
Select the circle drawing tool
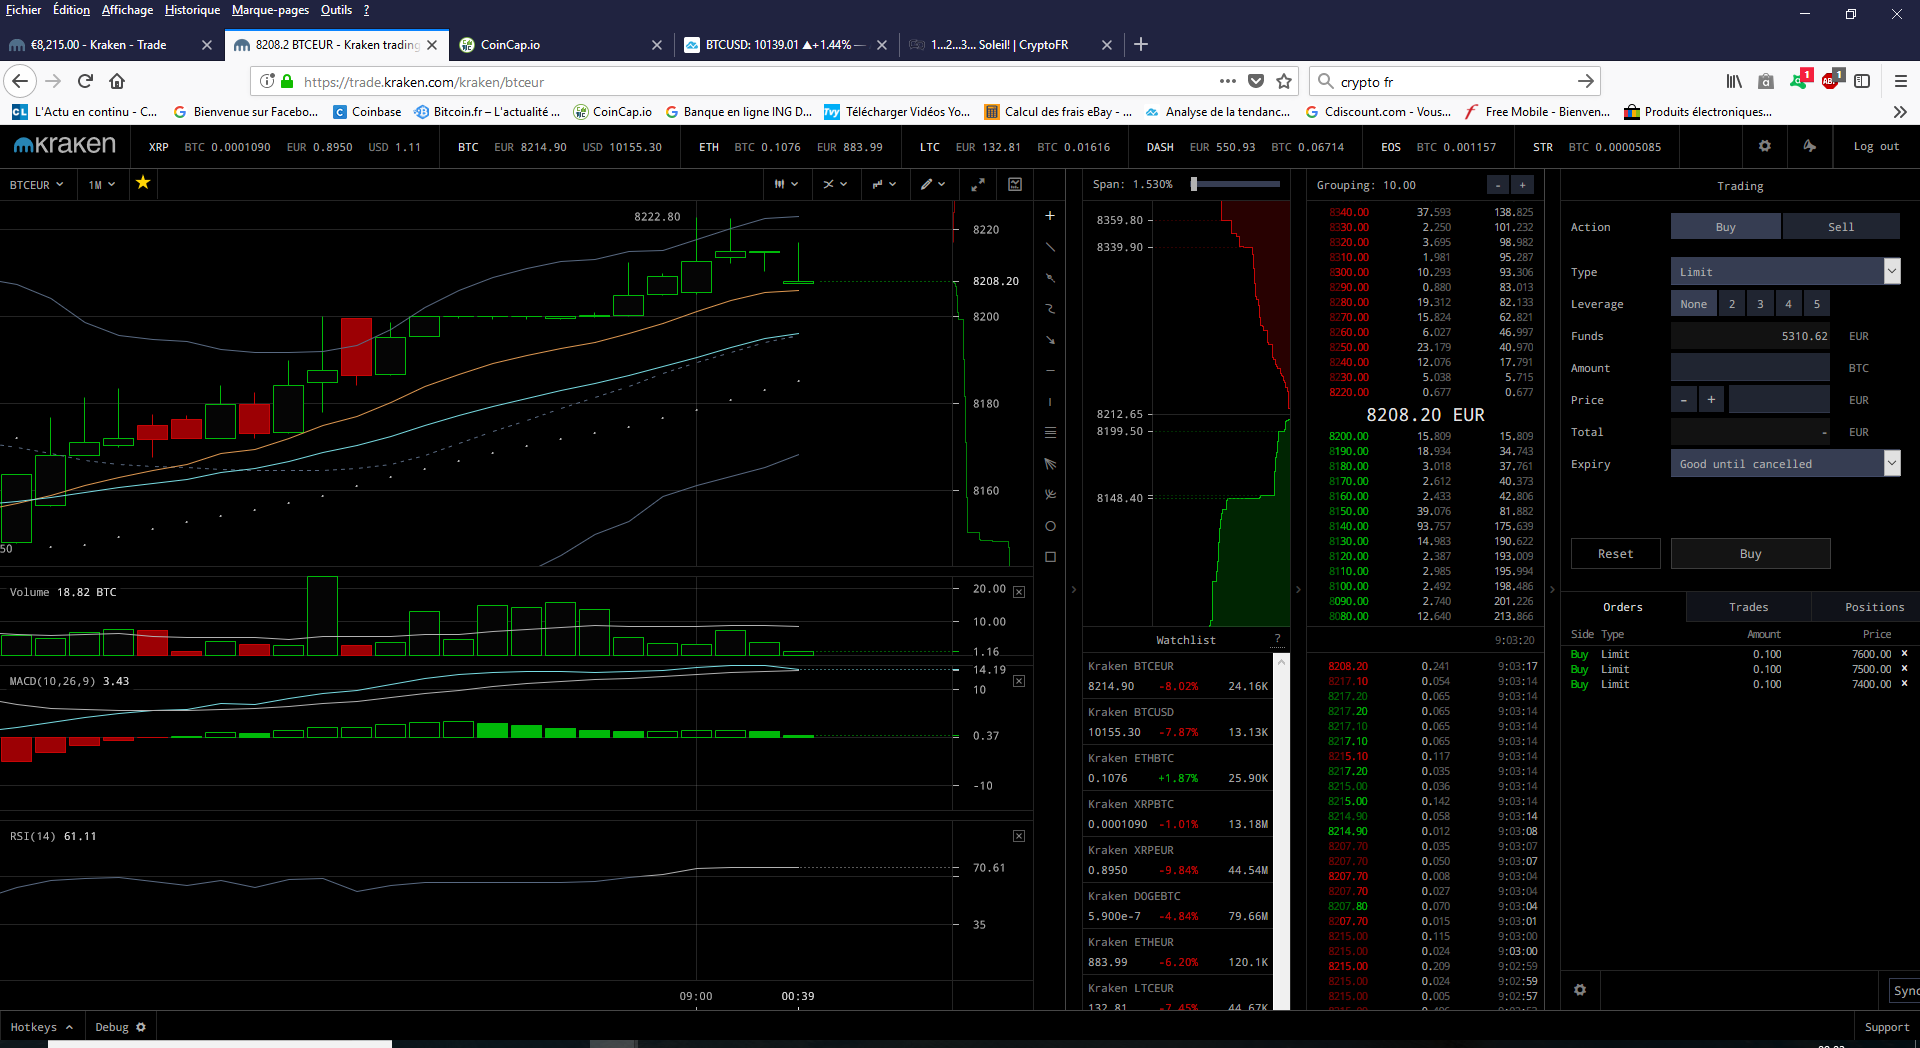tap(1050, 526)
